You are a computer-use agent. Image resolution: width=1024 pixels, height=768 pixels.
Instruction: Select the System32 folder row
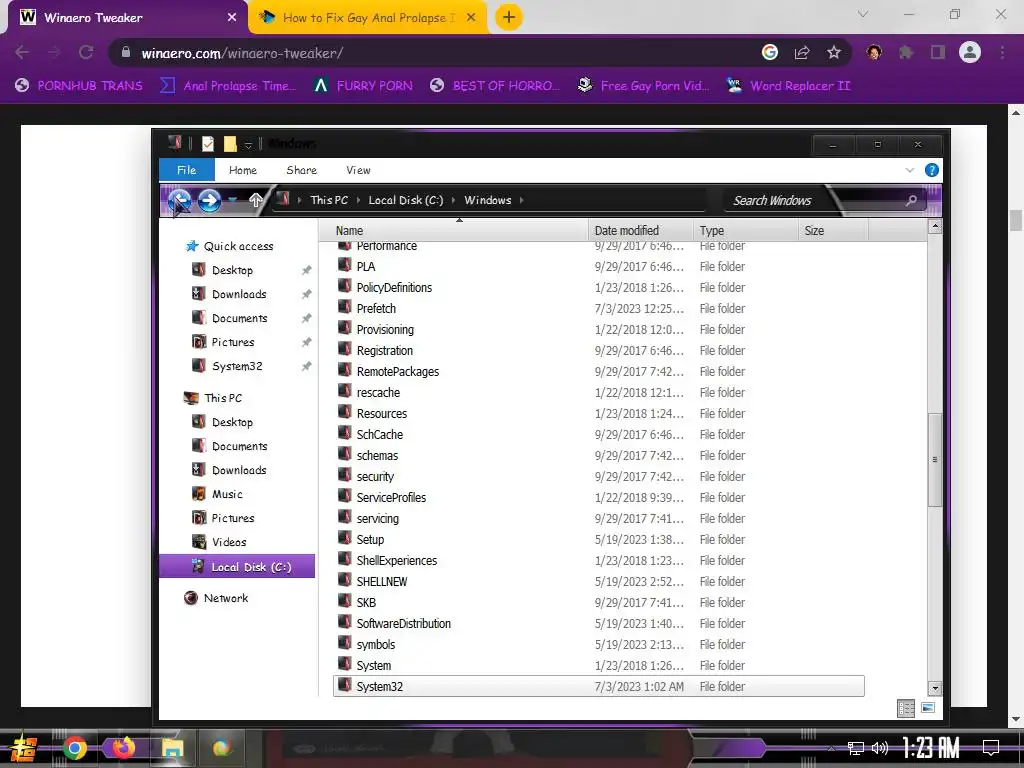[598, 686]
